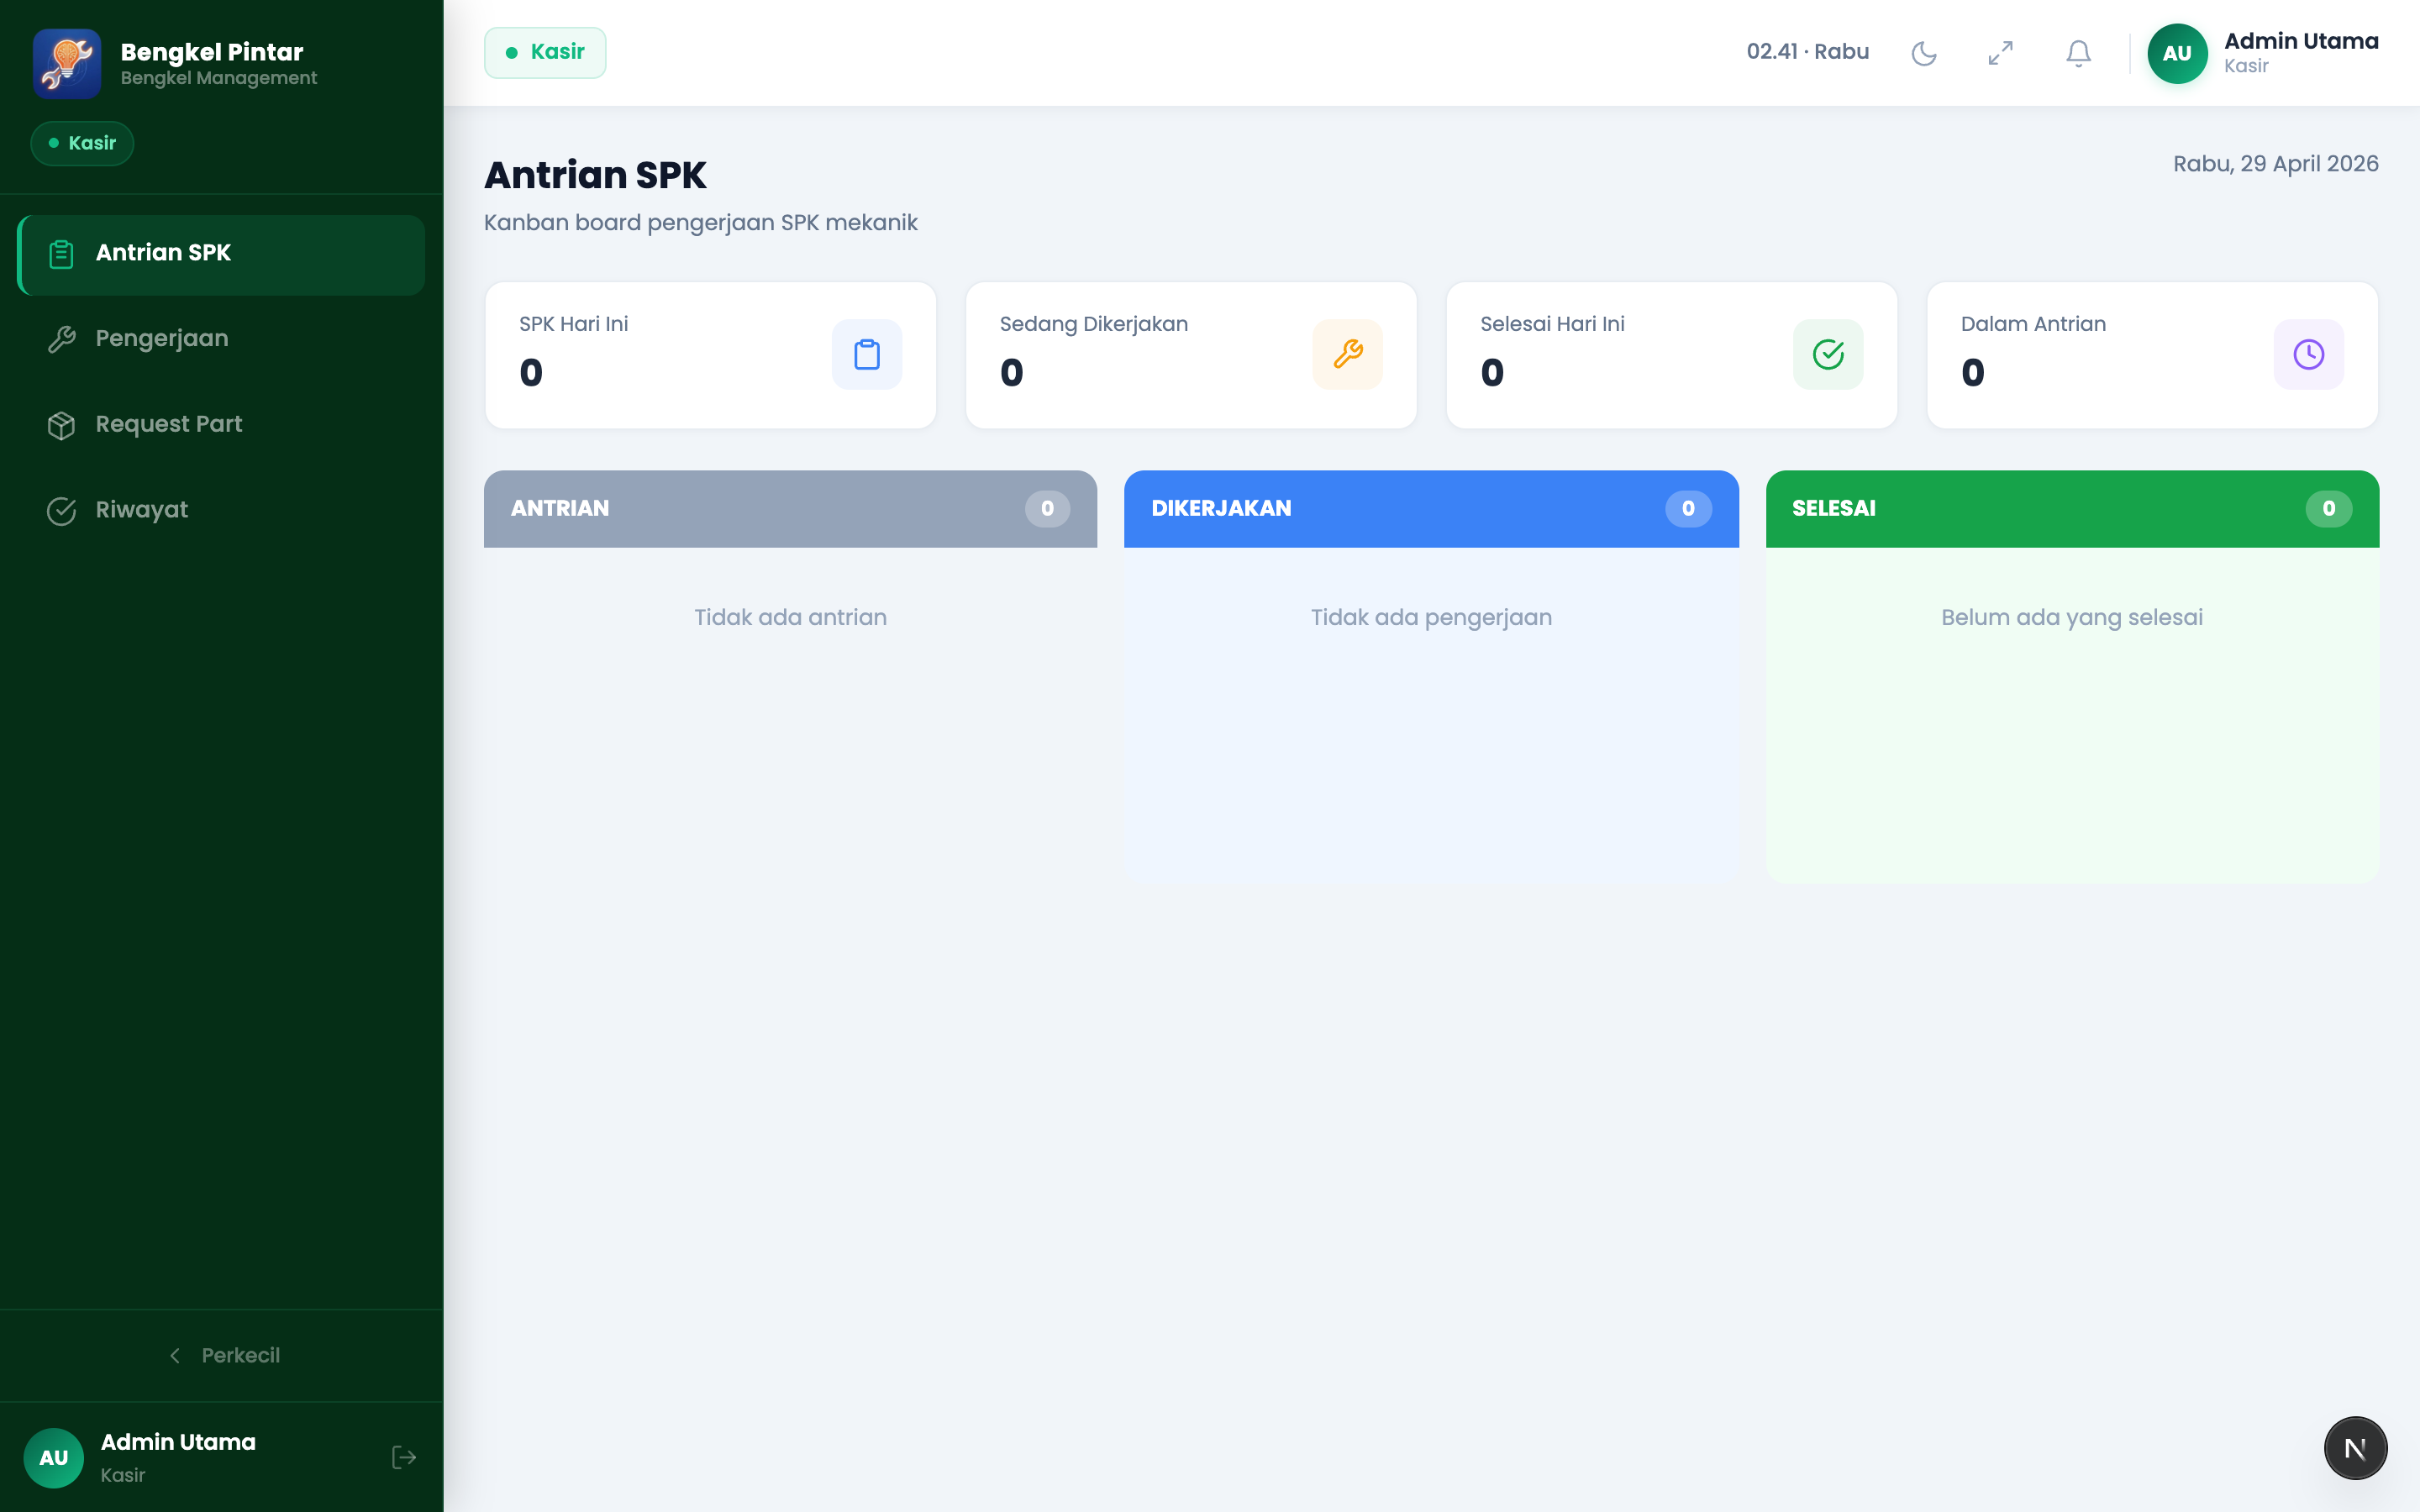Screen dimensions: 2420x1512
Task: Click the Pengerjaan wrench icon in sidebar
Action: pos(61,340)
